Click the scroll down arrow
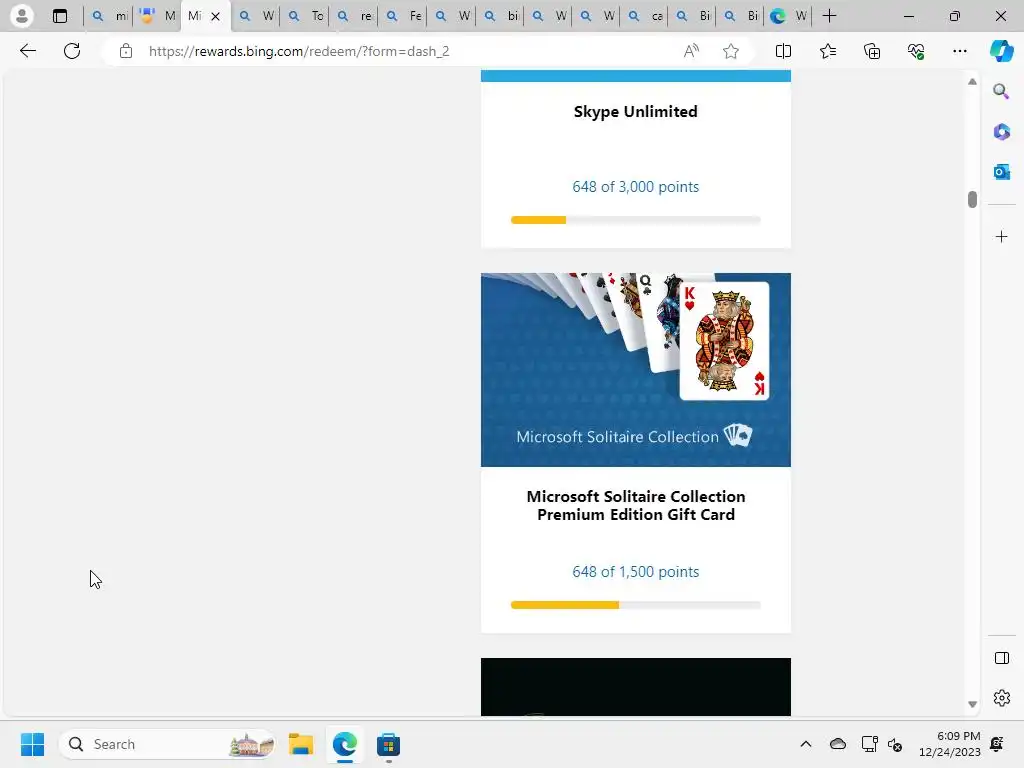This screenshot has width=1024, height=768. 972,704
